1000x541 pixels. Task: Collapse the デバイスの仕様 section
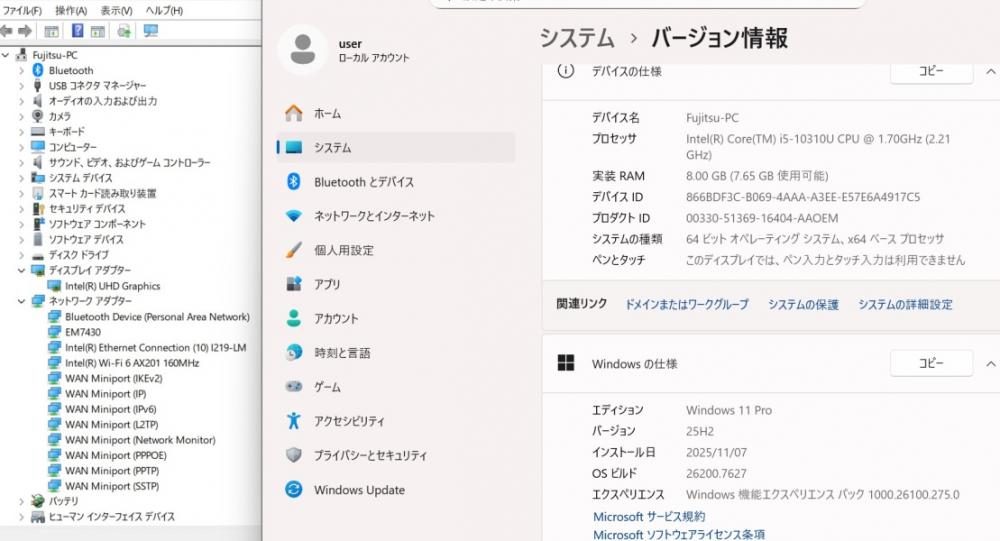click(x=990, y=71)
